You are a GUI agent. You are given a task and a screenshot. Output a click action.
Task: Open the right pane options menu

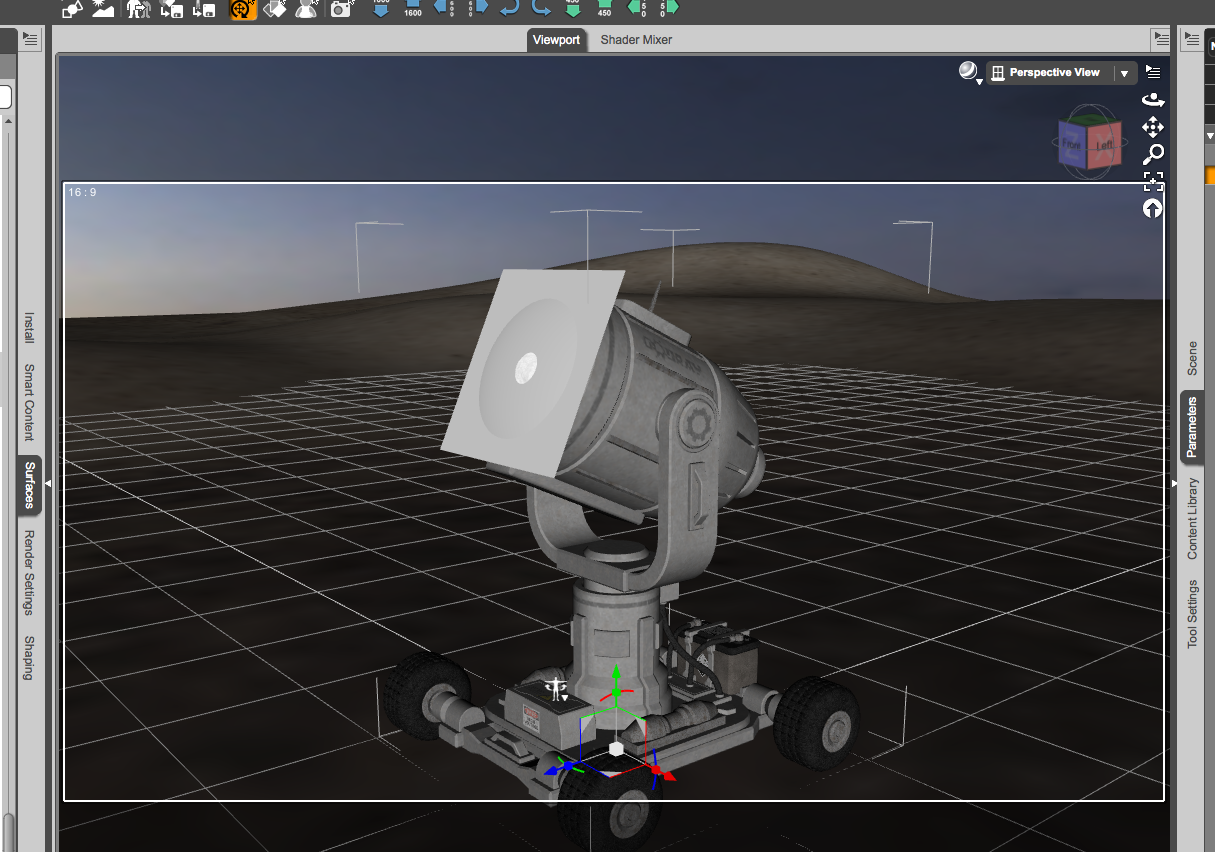point(1193,40)
